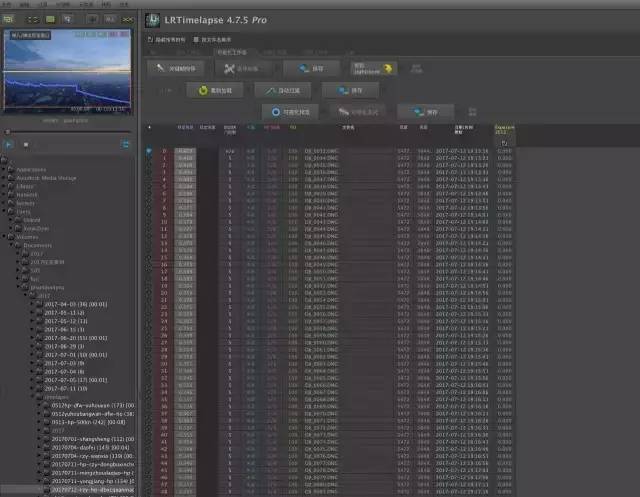Toggle the first checkbox below the LRTimelapse title

(153, 39)
